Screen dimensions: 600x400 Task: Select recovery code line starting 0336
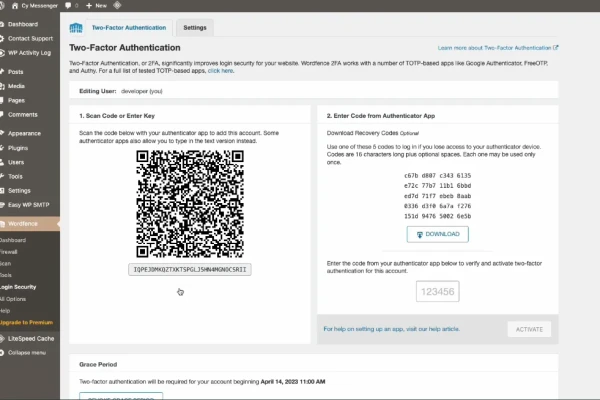437,206
